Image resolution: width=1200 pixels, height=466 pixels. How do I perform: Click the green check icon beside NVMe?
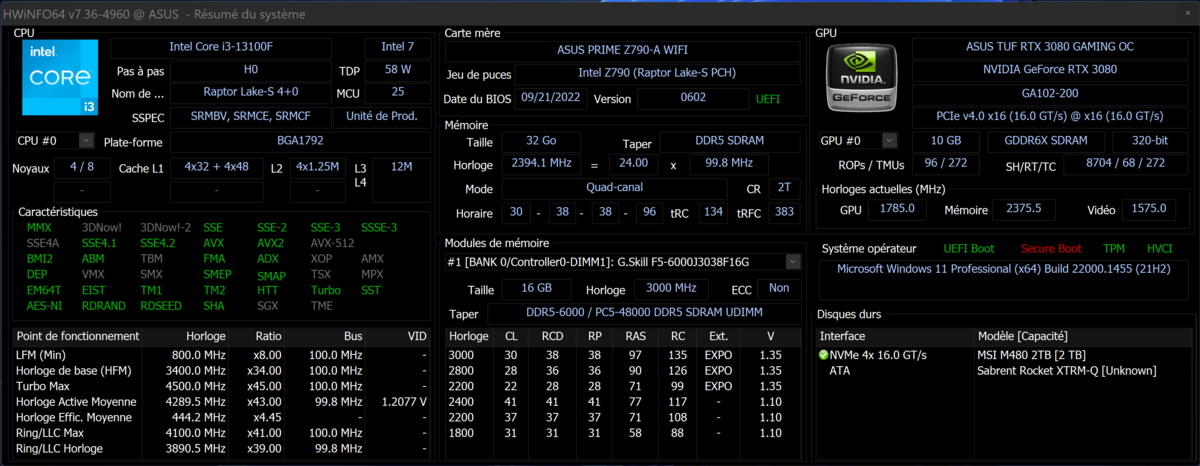coord(824,355)
